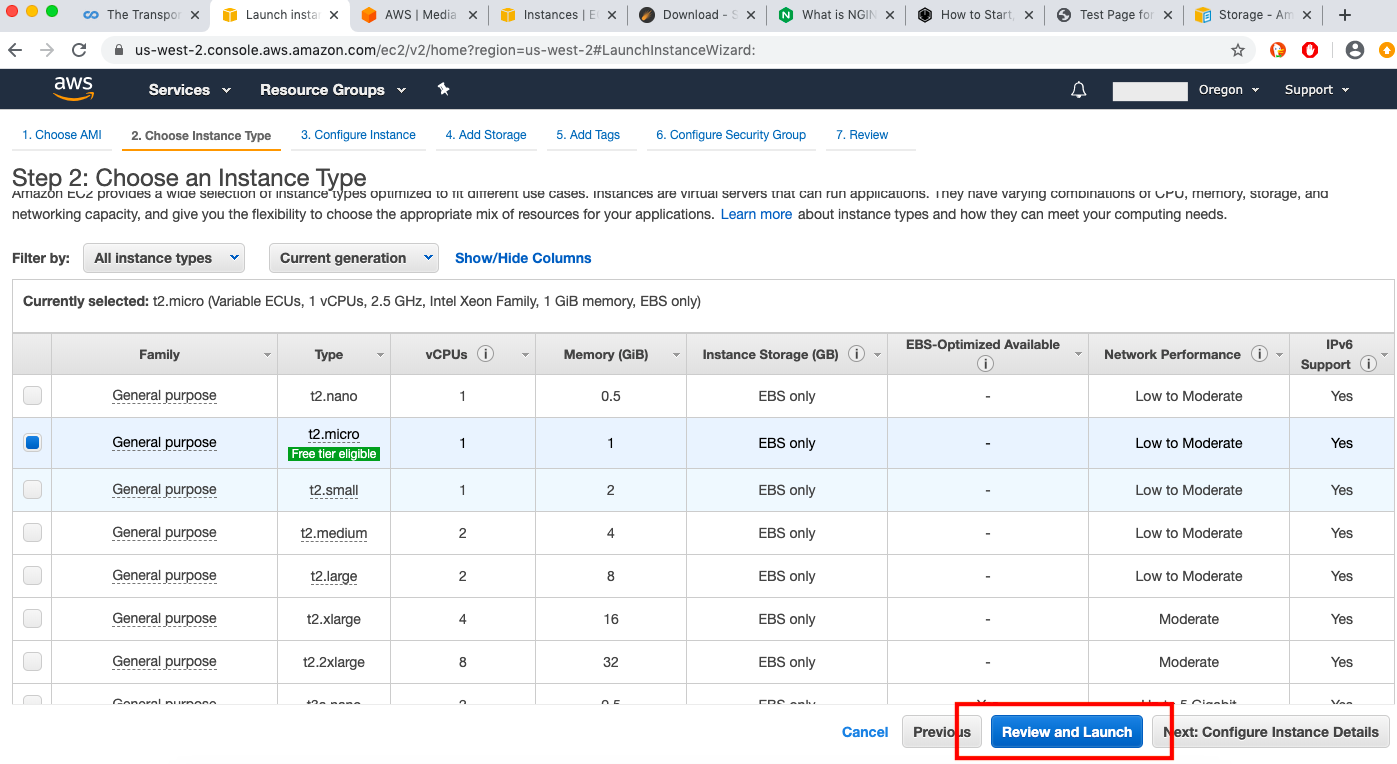Click the Previous button

[x=942, y=732]
